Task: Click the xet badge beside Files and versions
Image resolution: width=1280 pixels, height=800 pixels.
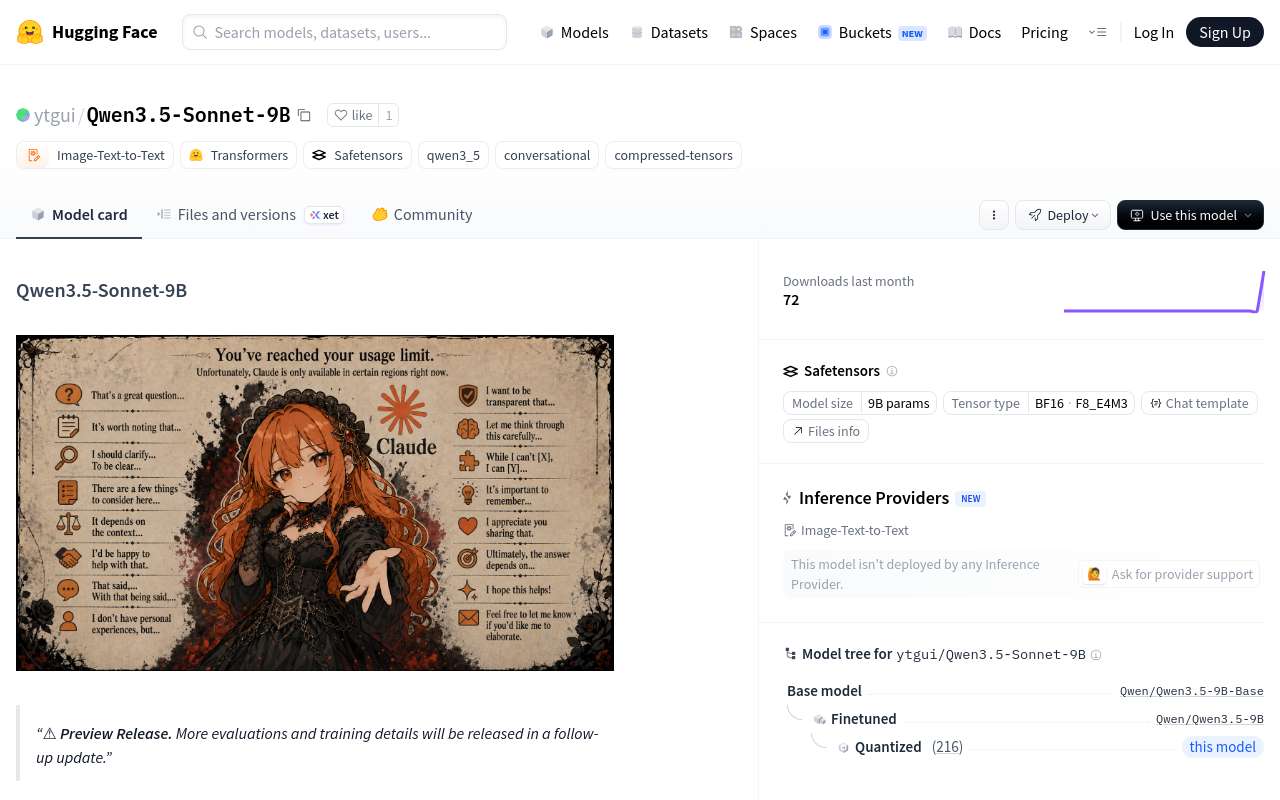Action: tap(324, 215)
